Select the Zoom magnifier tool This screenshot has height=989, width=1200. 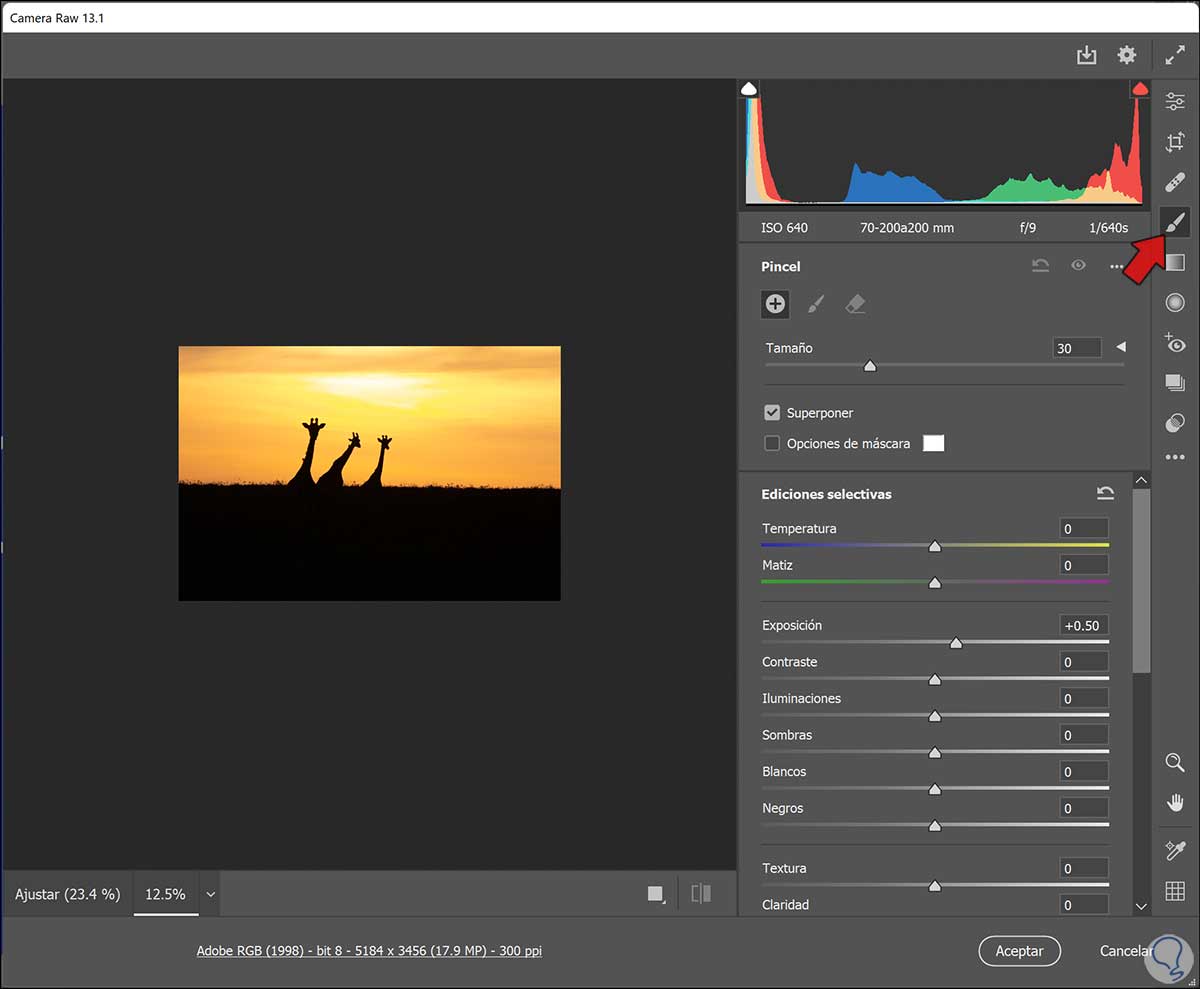coord(1175,763)
